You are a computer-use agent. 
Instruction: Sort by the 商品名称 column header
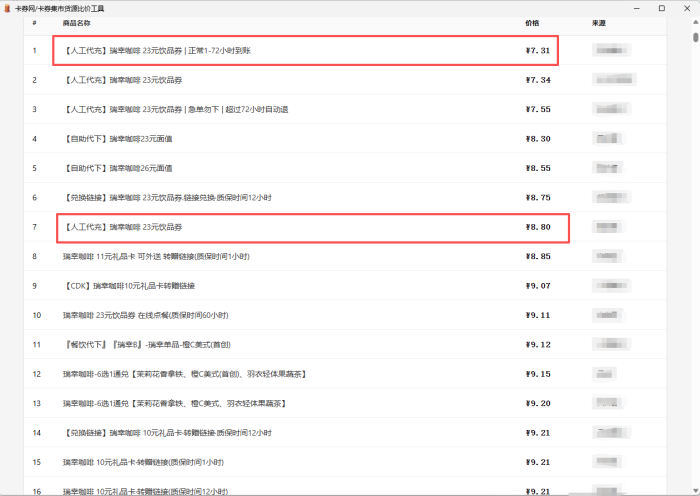tap(77, 23)
